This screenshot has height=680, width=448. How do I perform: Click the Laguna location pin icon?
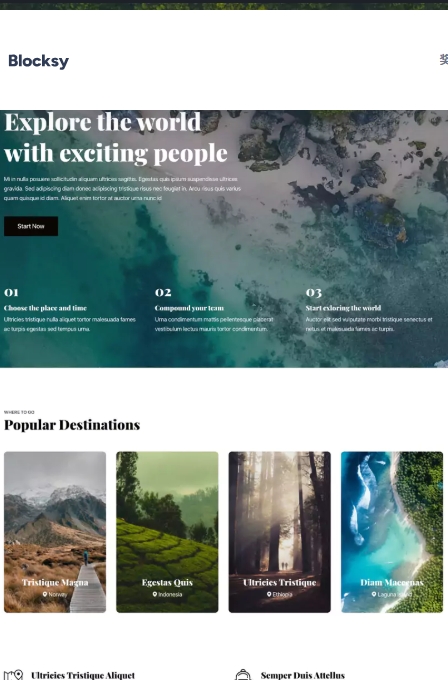click(374, 594)
